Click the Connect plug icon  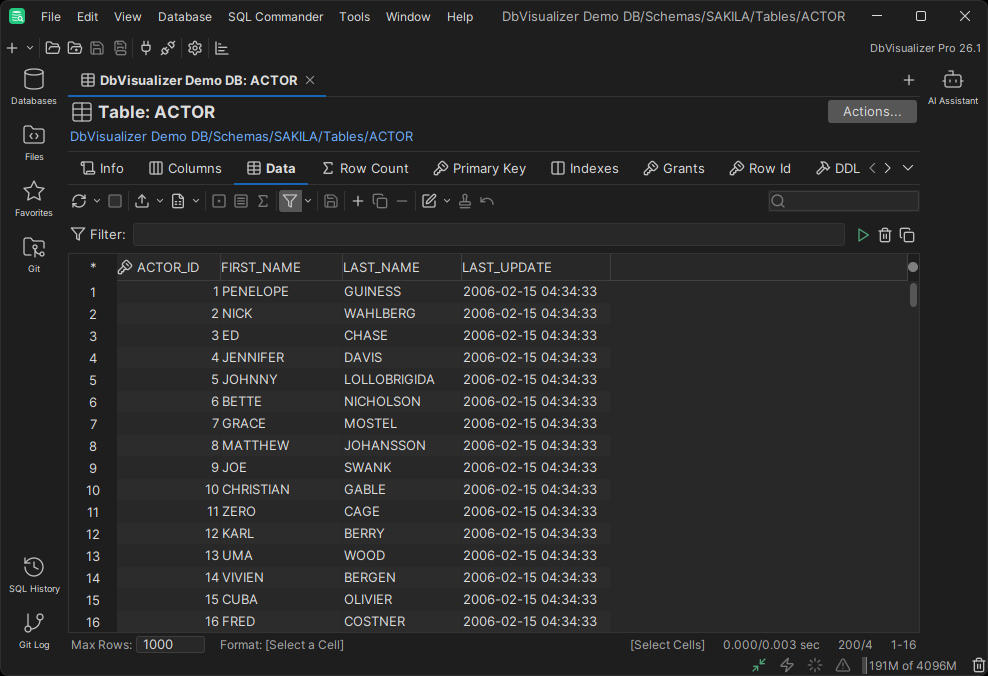pyautogui.click(x=146, y=48)
